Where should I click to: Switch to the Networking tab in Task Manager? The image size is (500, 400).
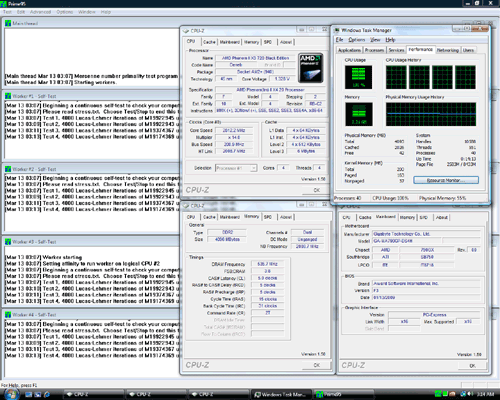[x=448, y=50]
